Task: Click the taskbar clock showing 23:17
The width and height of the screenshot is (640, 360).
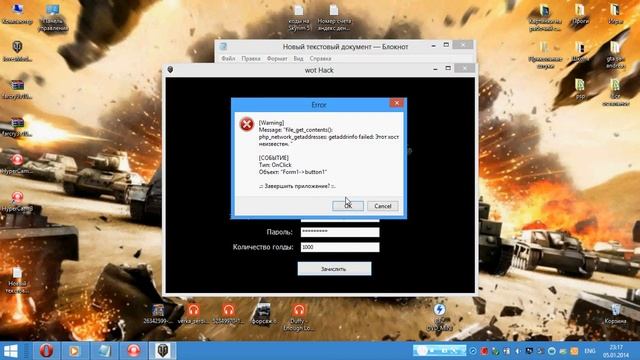Action: (x=617, y=351)
